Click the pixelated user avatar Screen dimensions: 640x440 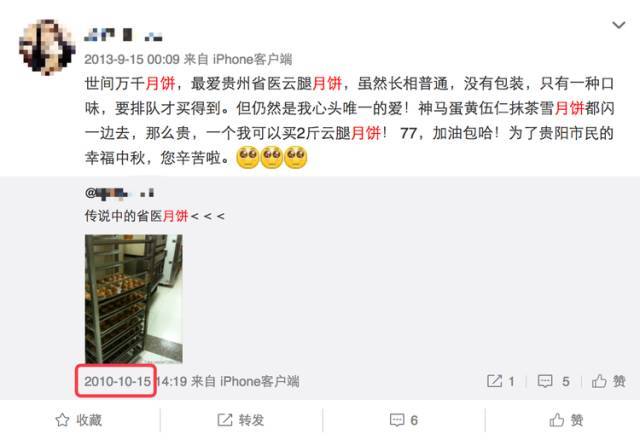[x=47, y=47]
